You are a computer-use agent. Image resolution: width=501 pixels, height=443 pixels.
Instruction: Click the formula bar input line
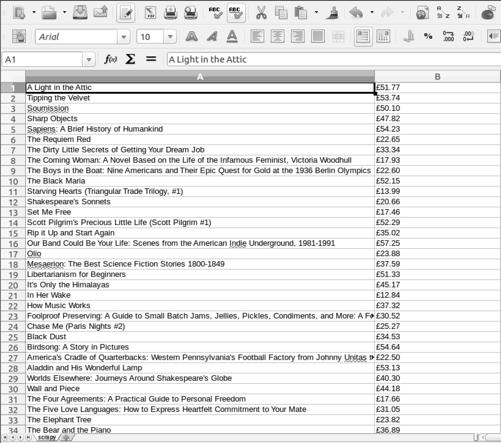tap(333, 60)
